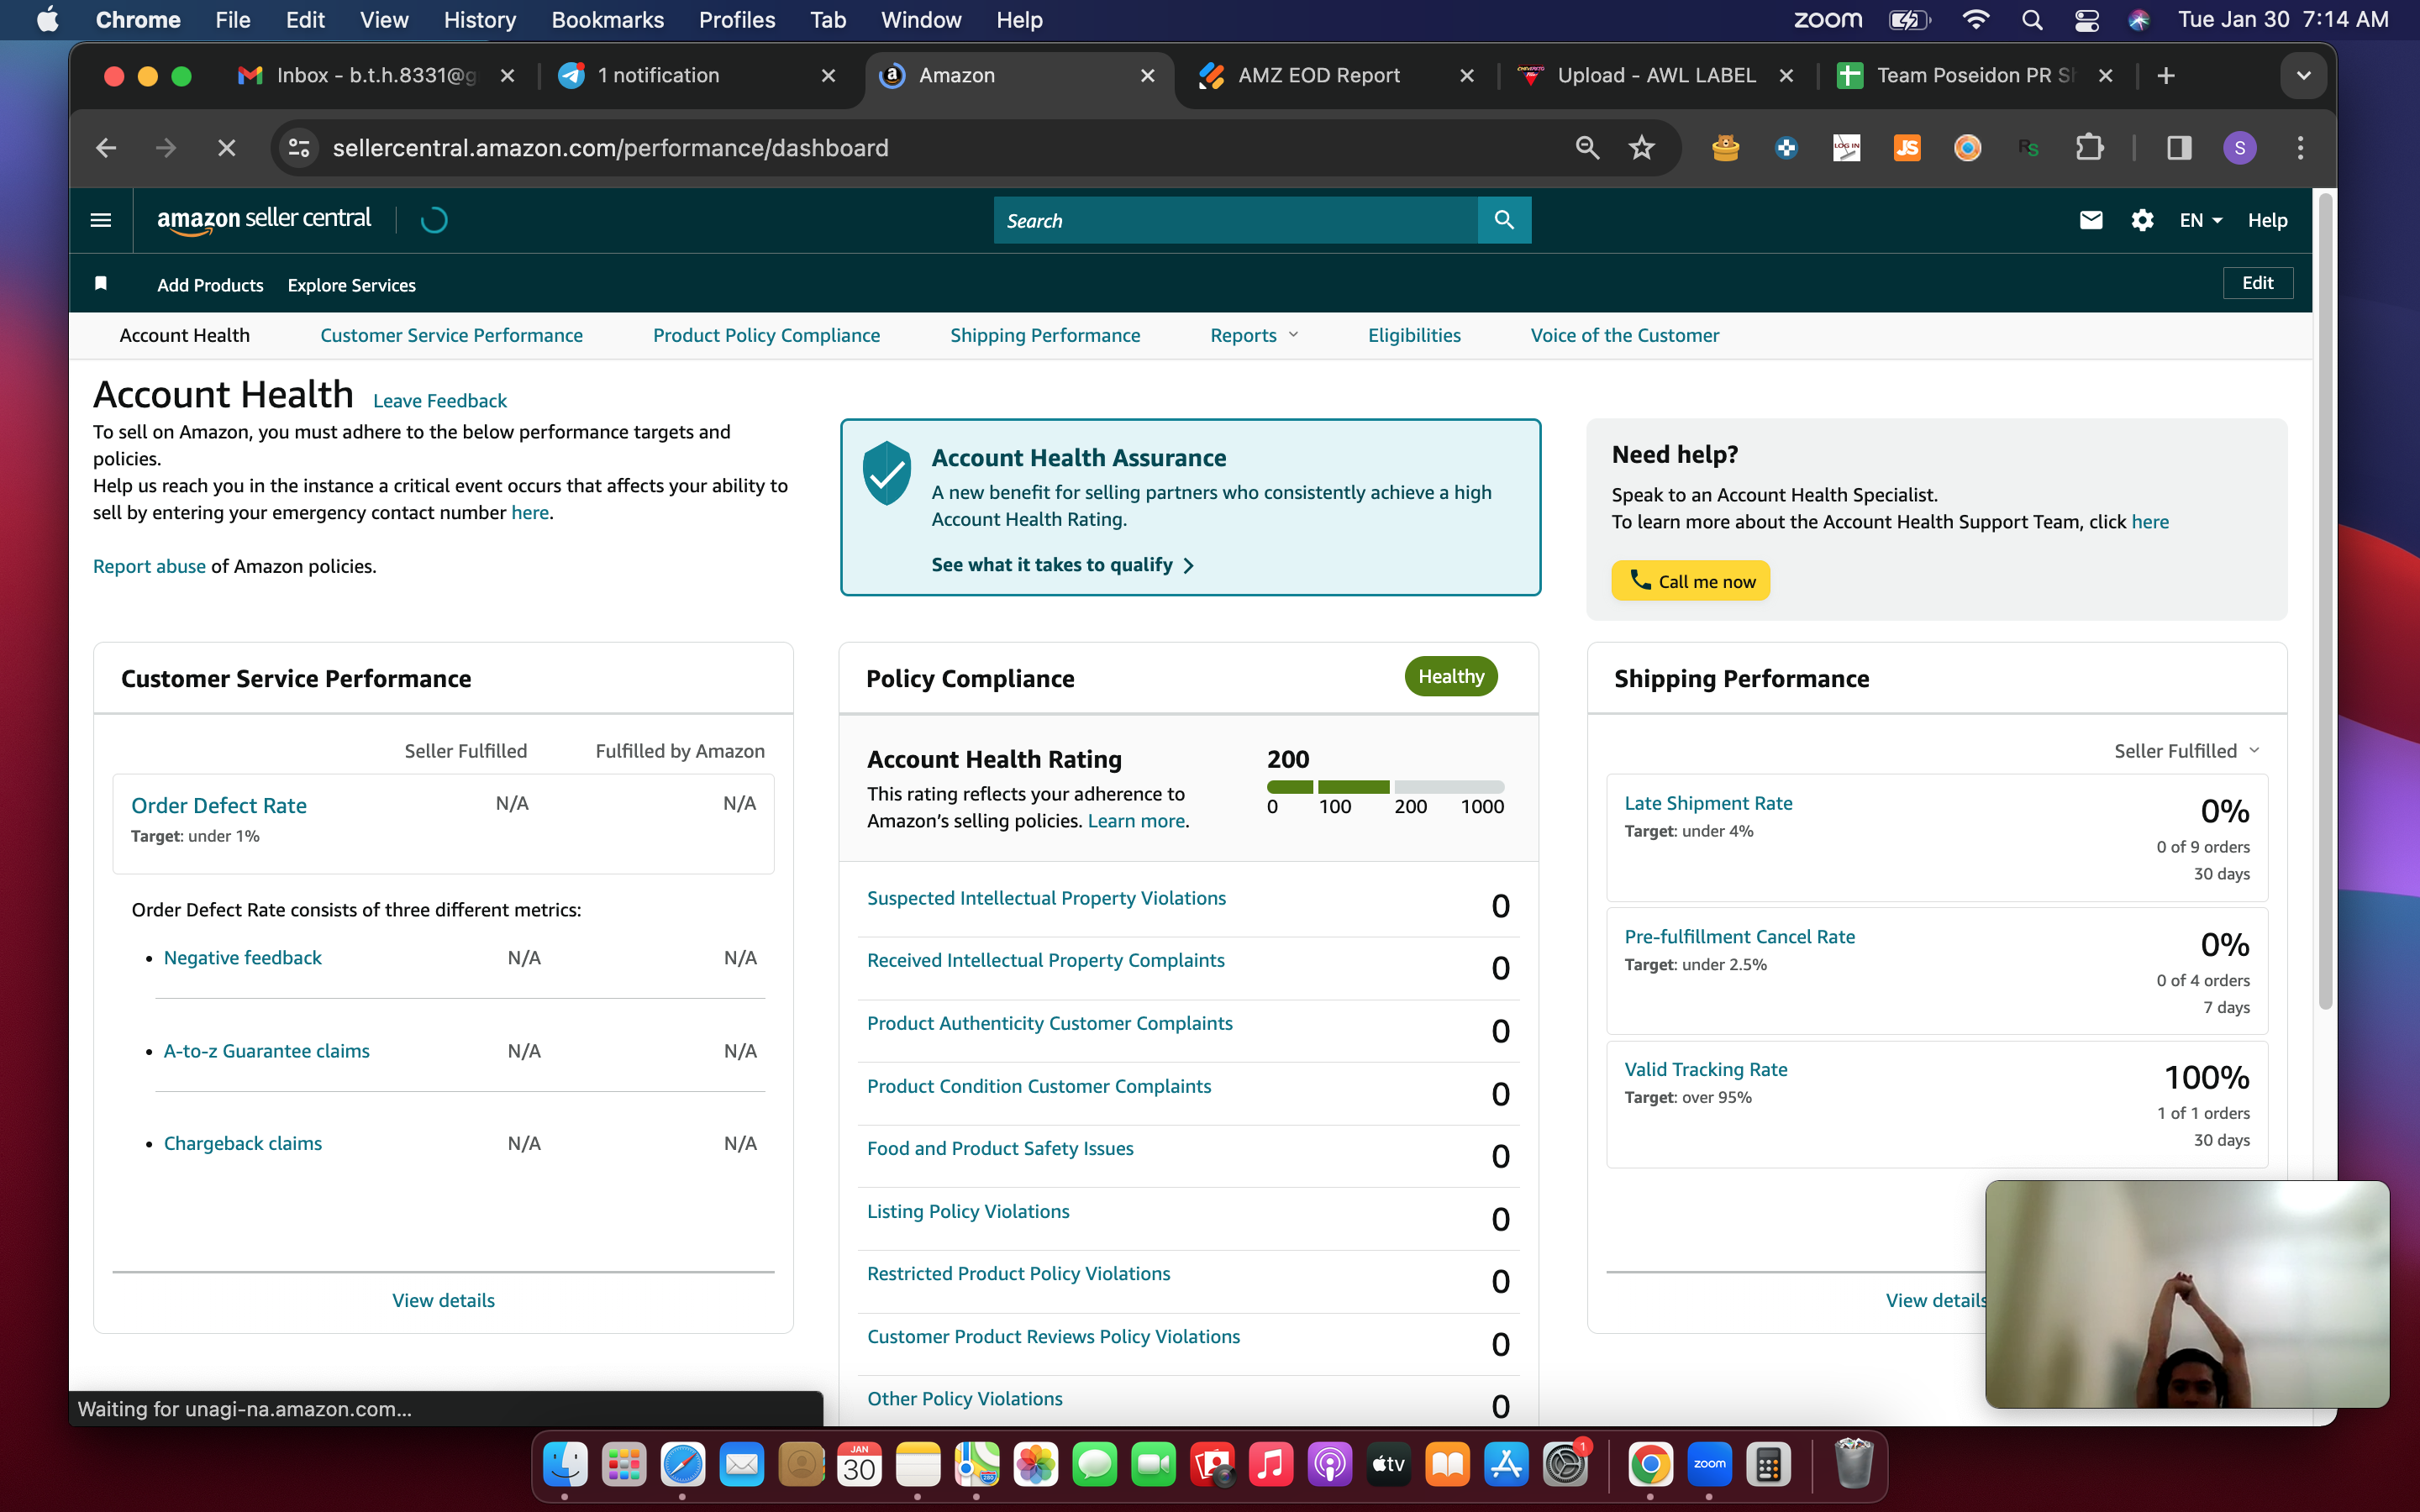Open the EN language dropdown
The height and width of the screenshot is (1512, 2420).
coord(2200,220)
